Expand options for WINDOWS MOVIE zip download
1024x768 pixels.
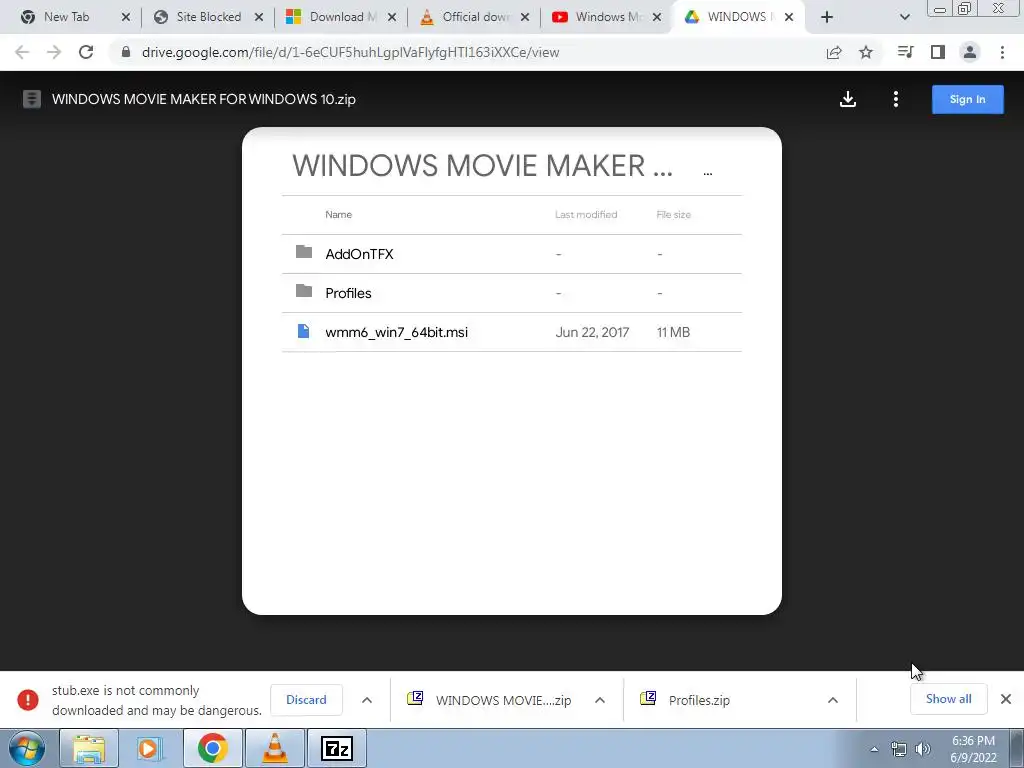click(600, 700)
